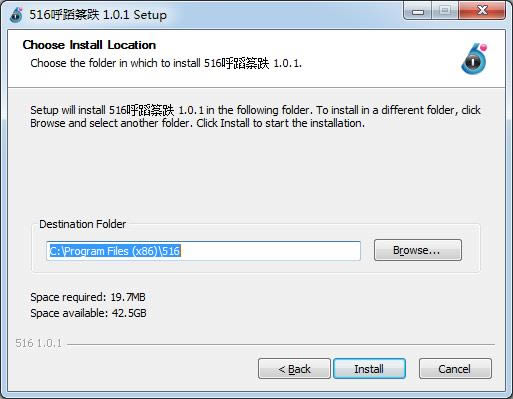Click the Space required: 19.7MB text
This screenshot has width=513, height=399.
[x=88, y=297]
